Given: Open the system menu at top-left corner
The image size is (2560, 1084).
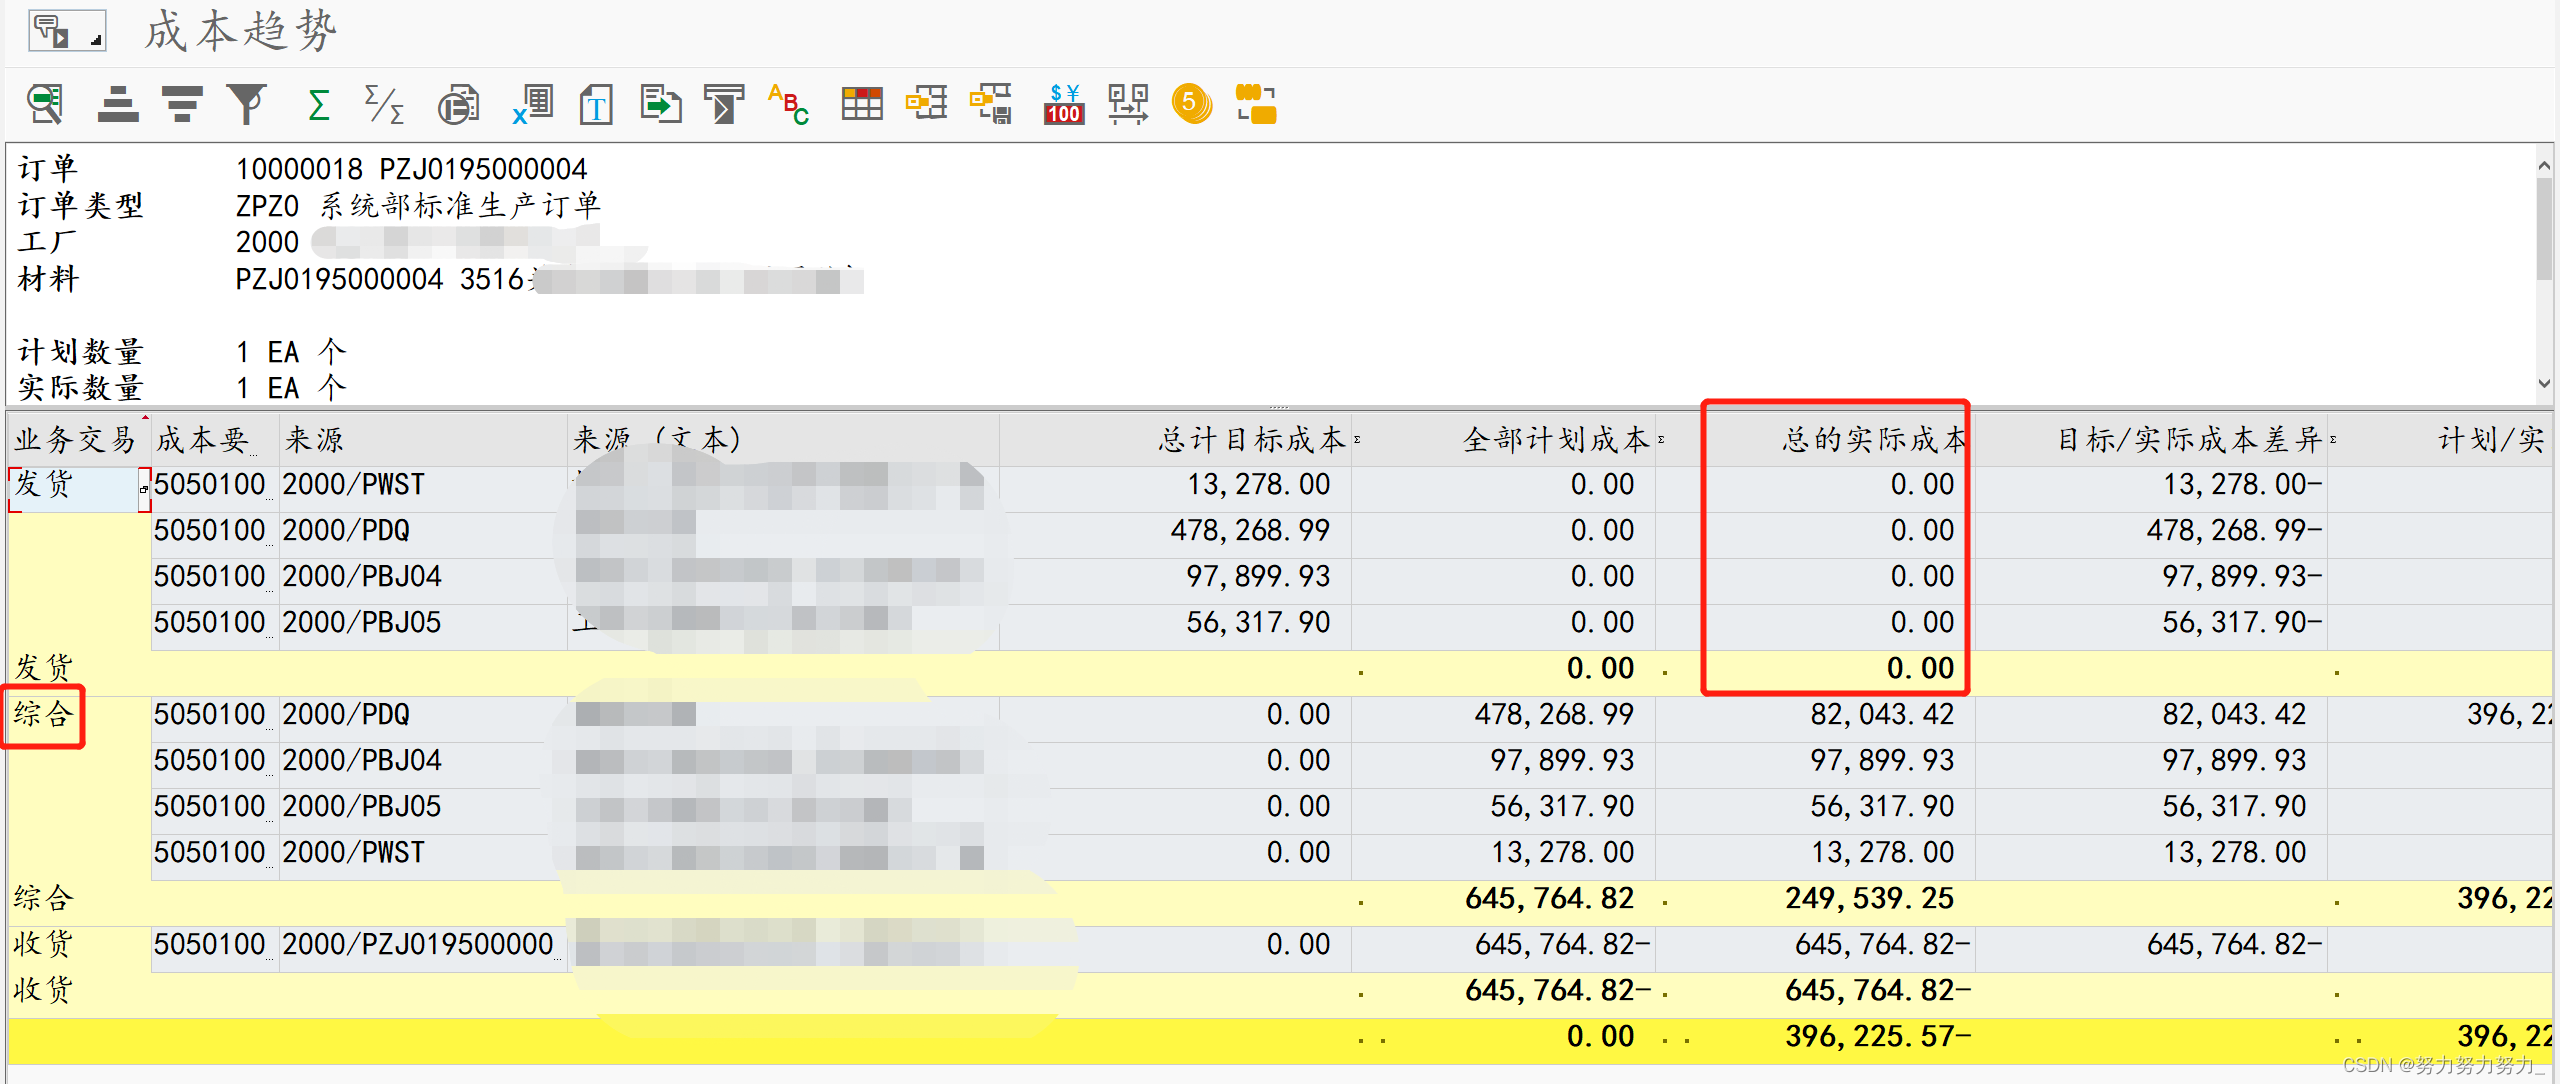Looking at the screenshot, I should (67, 30).
